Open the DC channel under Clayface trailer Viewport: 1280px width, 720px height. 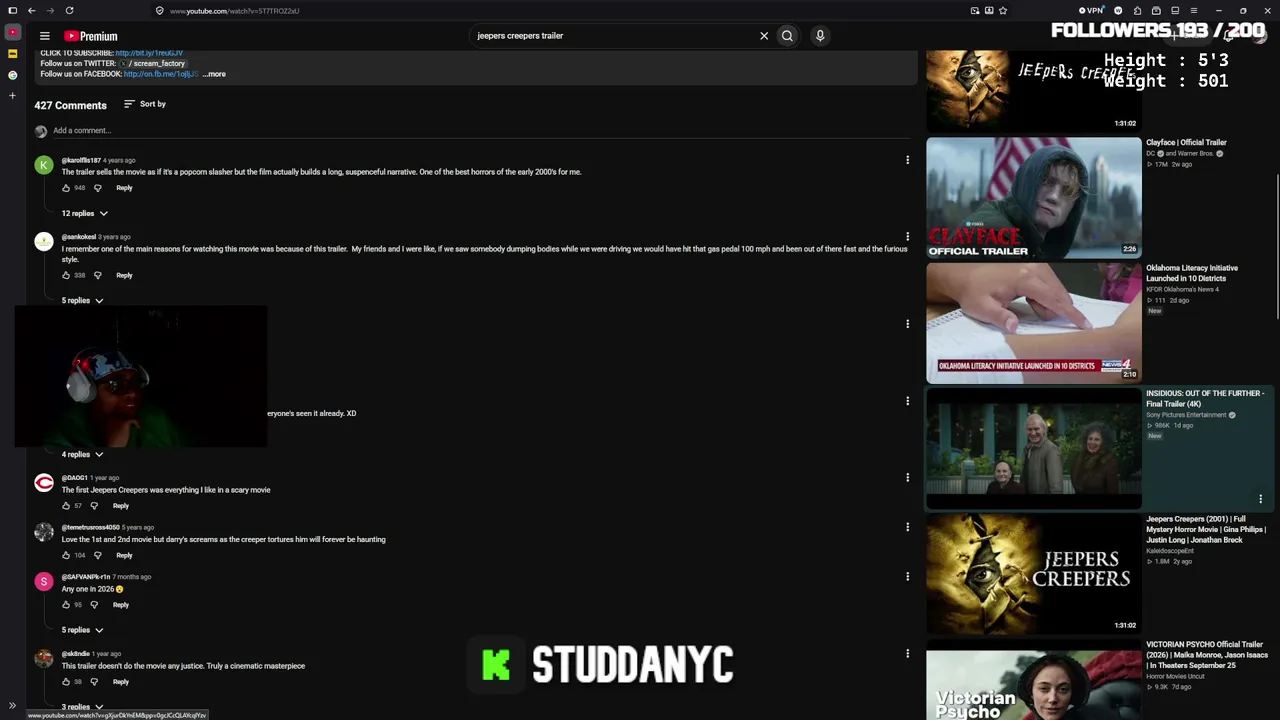coord(1180,154)
